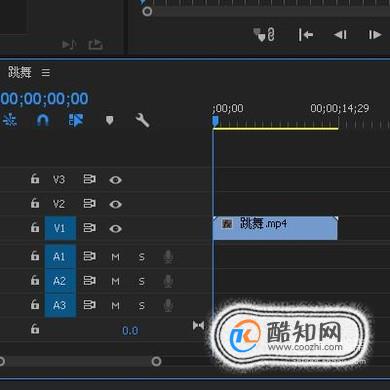Toggle lock on track A1
The width and height of the screenshot is (390, 390).
35,256
